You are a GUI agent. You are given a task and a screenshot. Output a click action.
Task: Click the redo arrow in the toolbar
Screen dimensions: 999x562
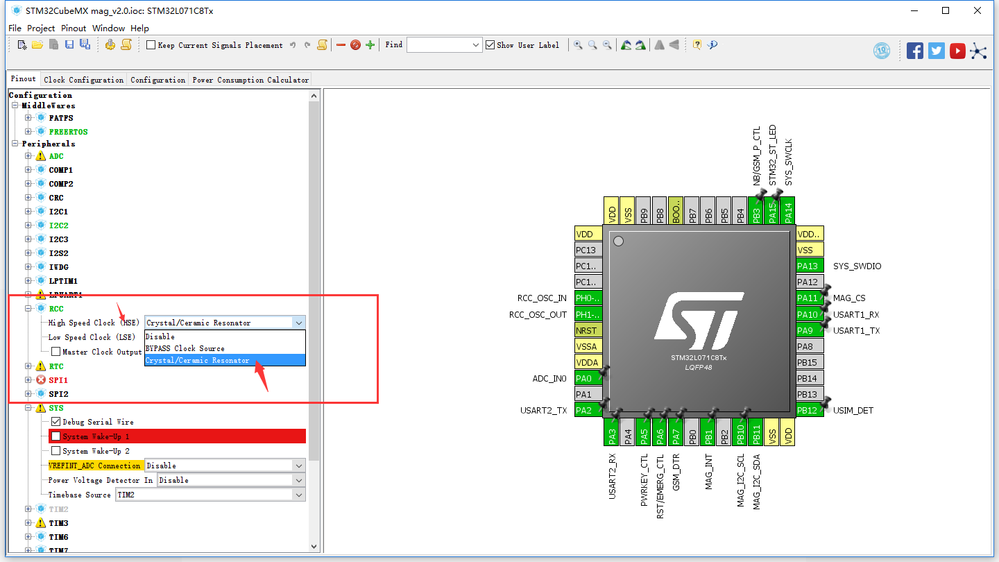(307, 45)
